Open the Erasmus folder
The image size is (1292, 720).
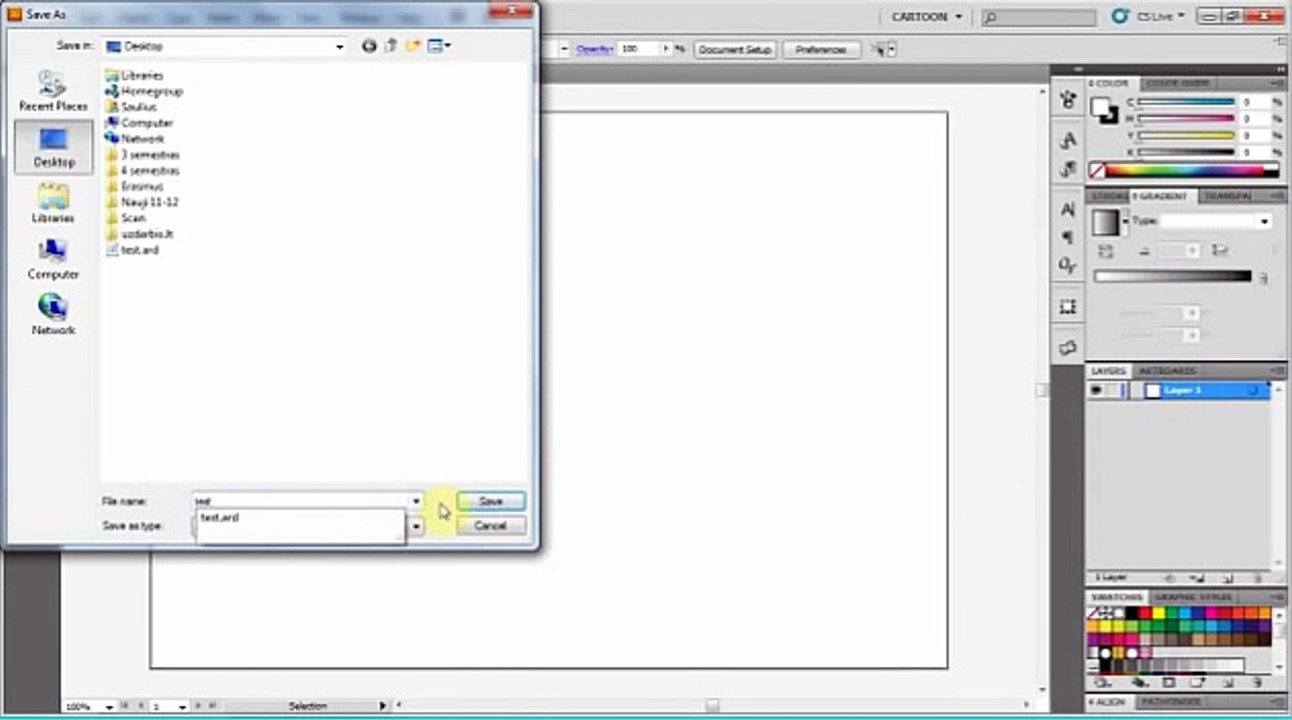pos(133,186)
